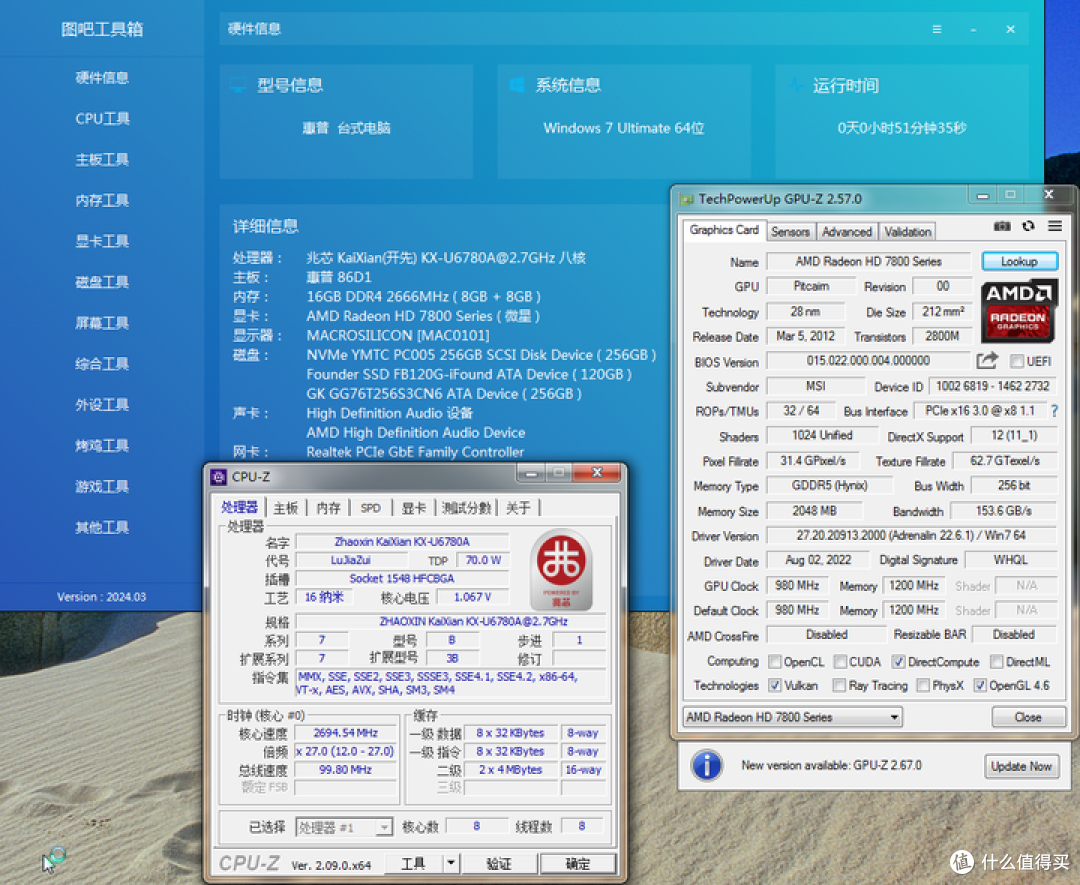Toggle the Vulkan checkbox

click(775, 685)
